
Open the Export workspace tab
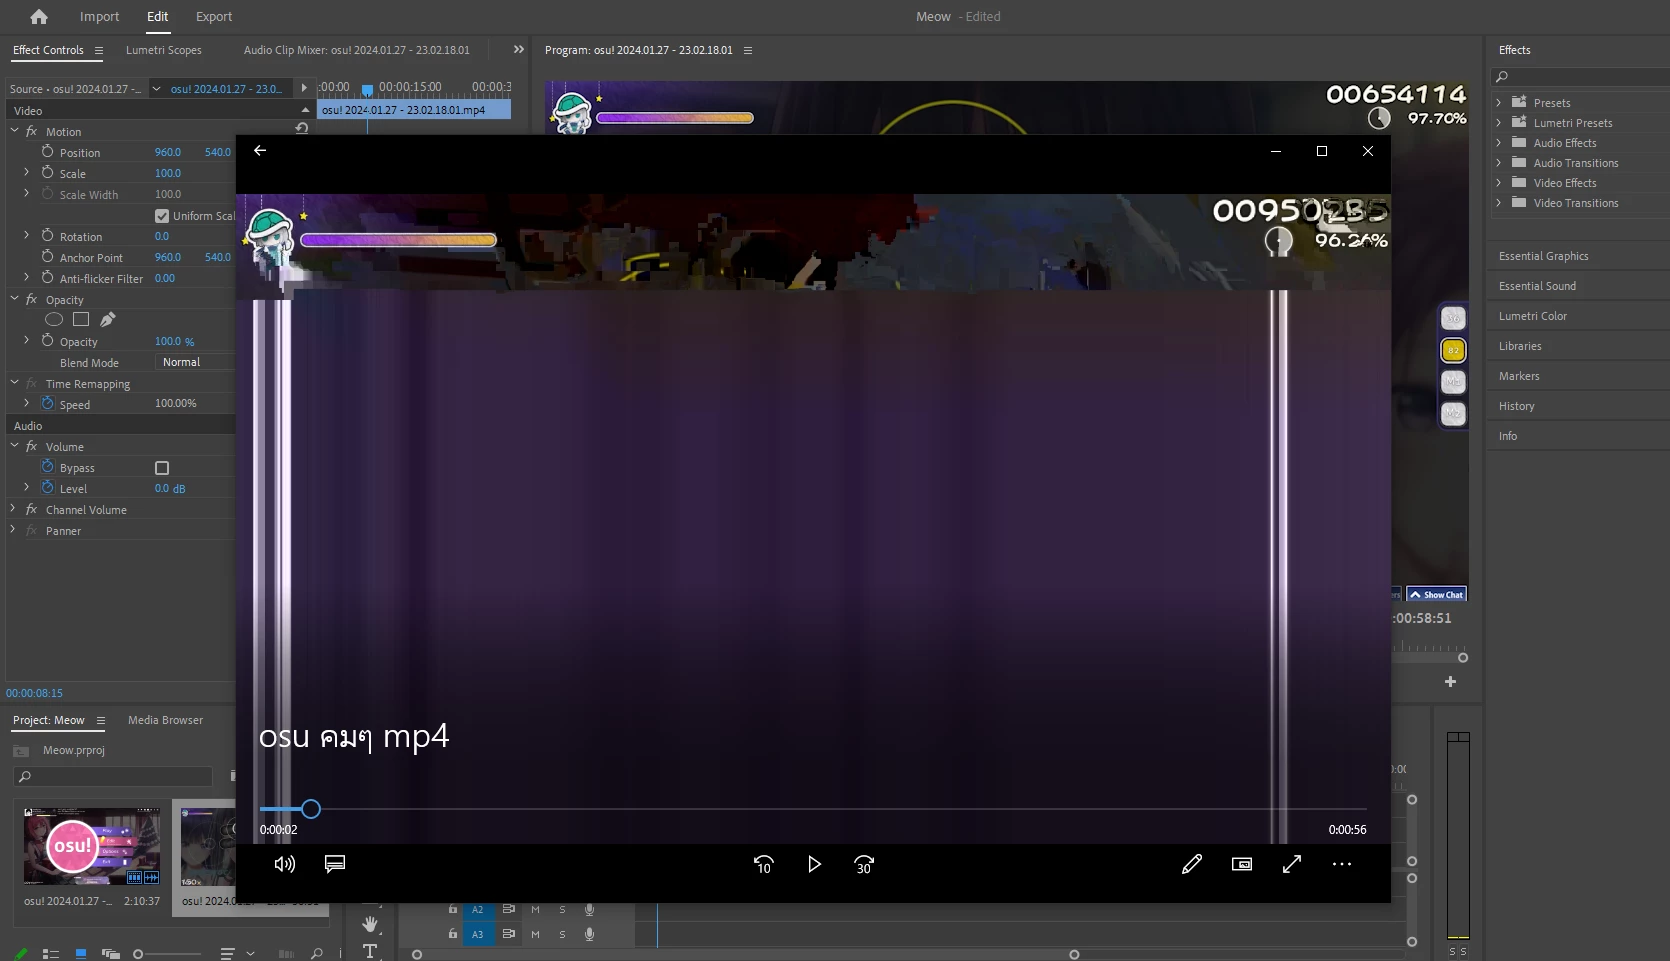[x=214, y=16]
